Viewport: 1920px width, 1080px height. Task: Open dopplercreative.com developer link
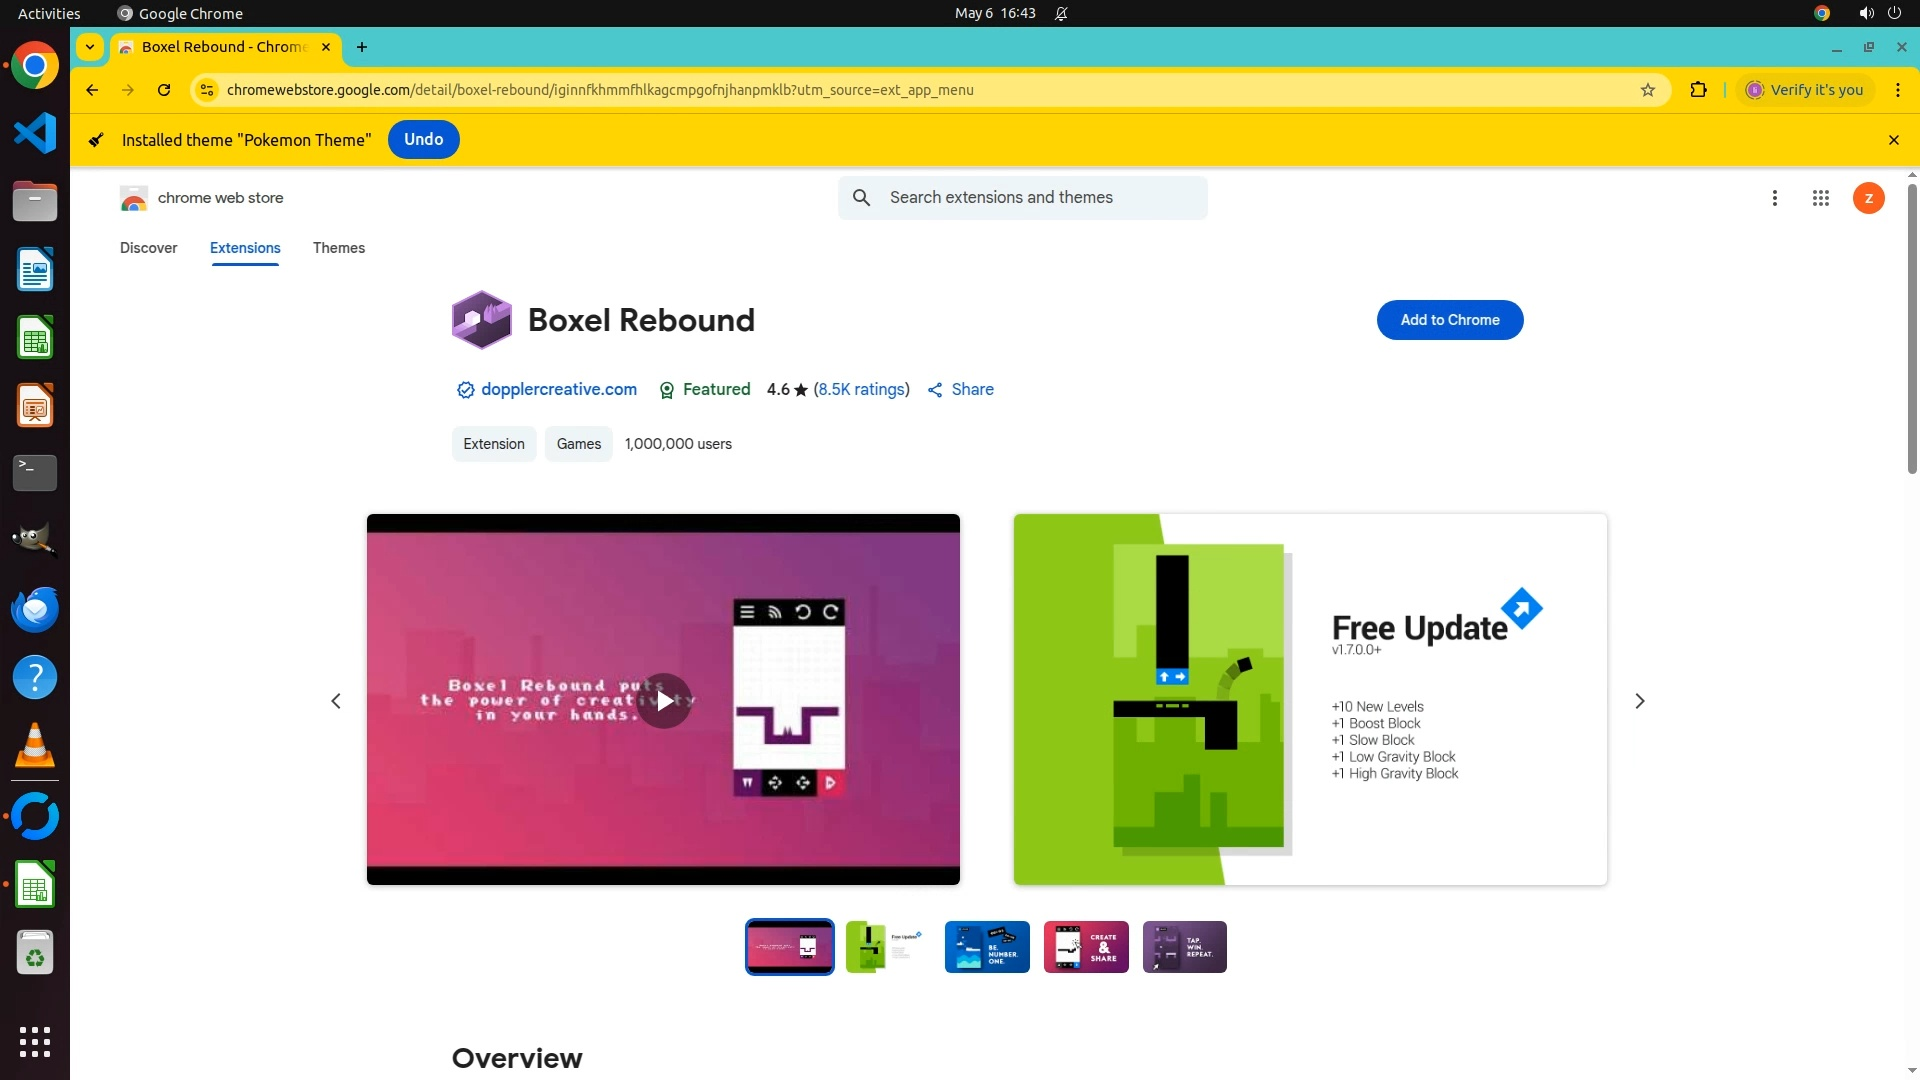(558, 390)
